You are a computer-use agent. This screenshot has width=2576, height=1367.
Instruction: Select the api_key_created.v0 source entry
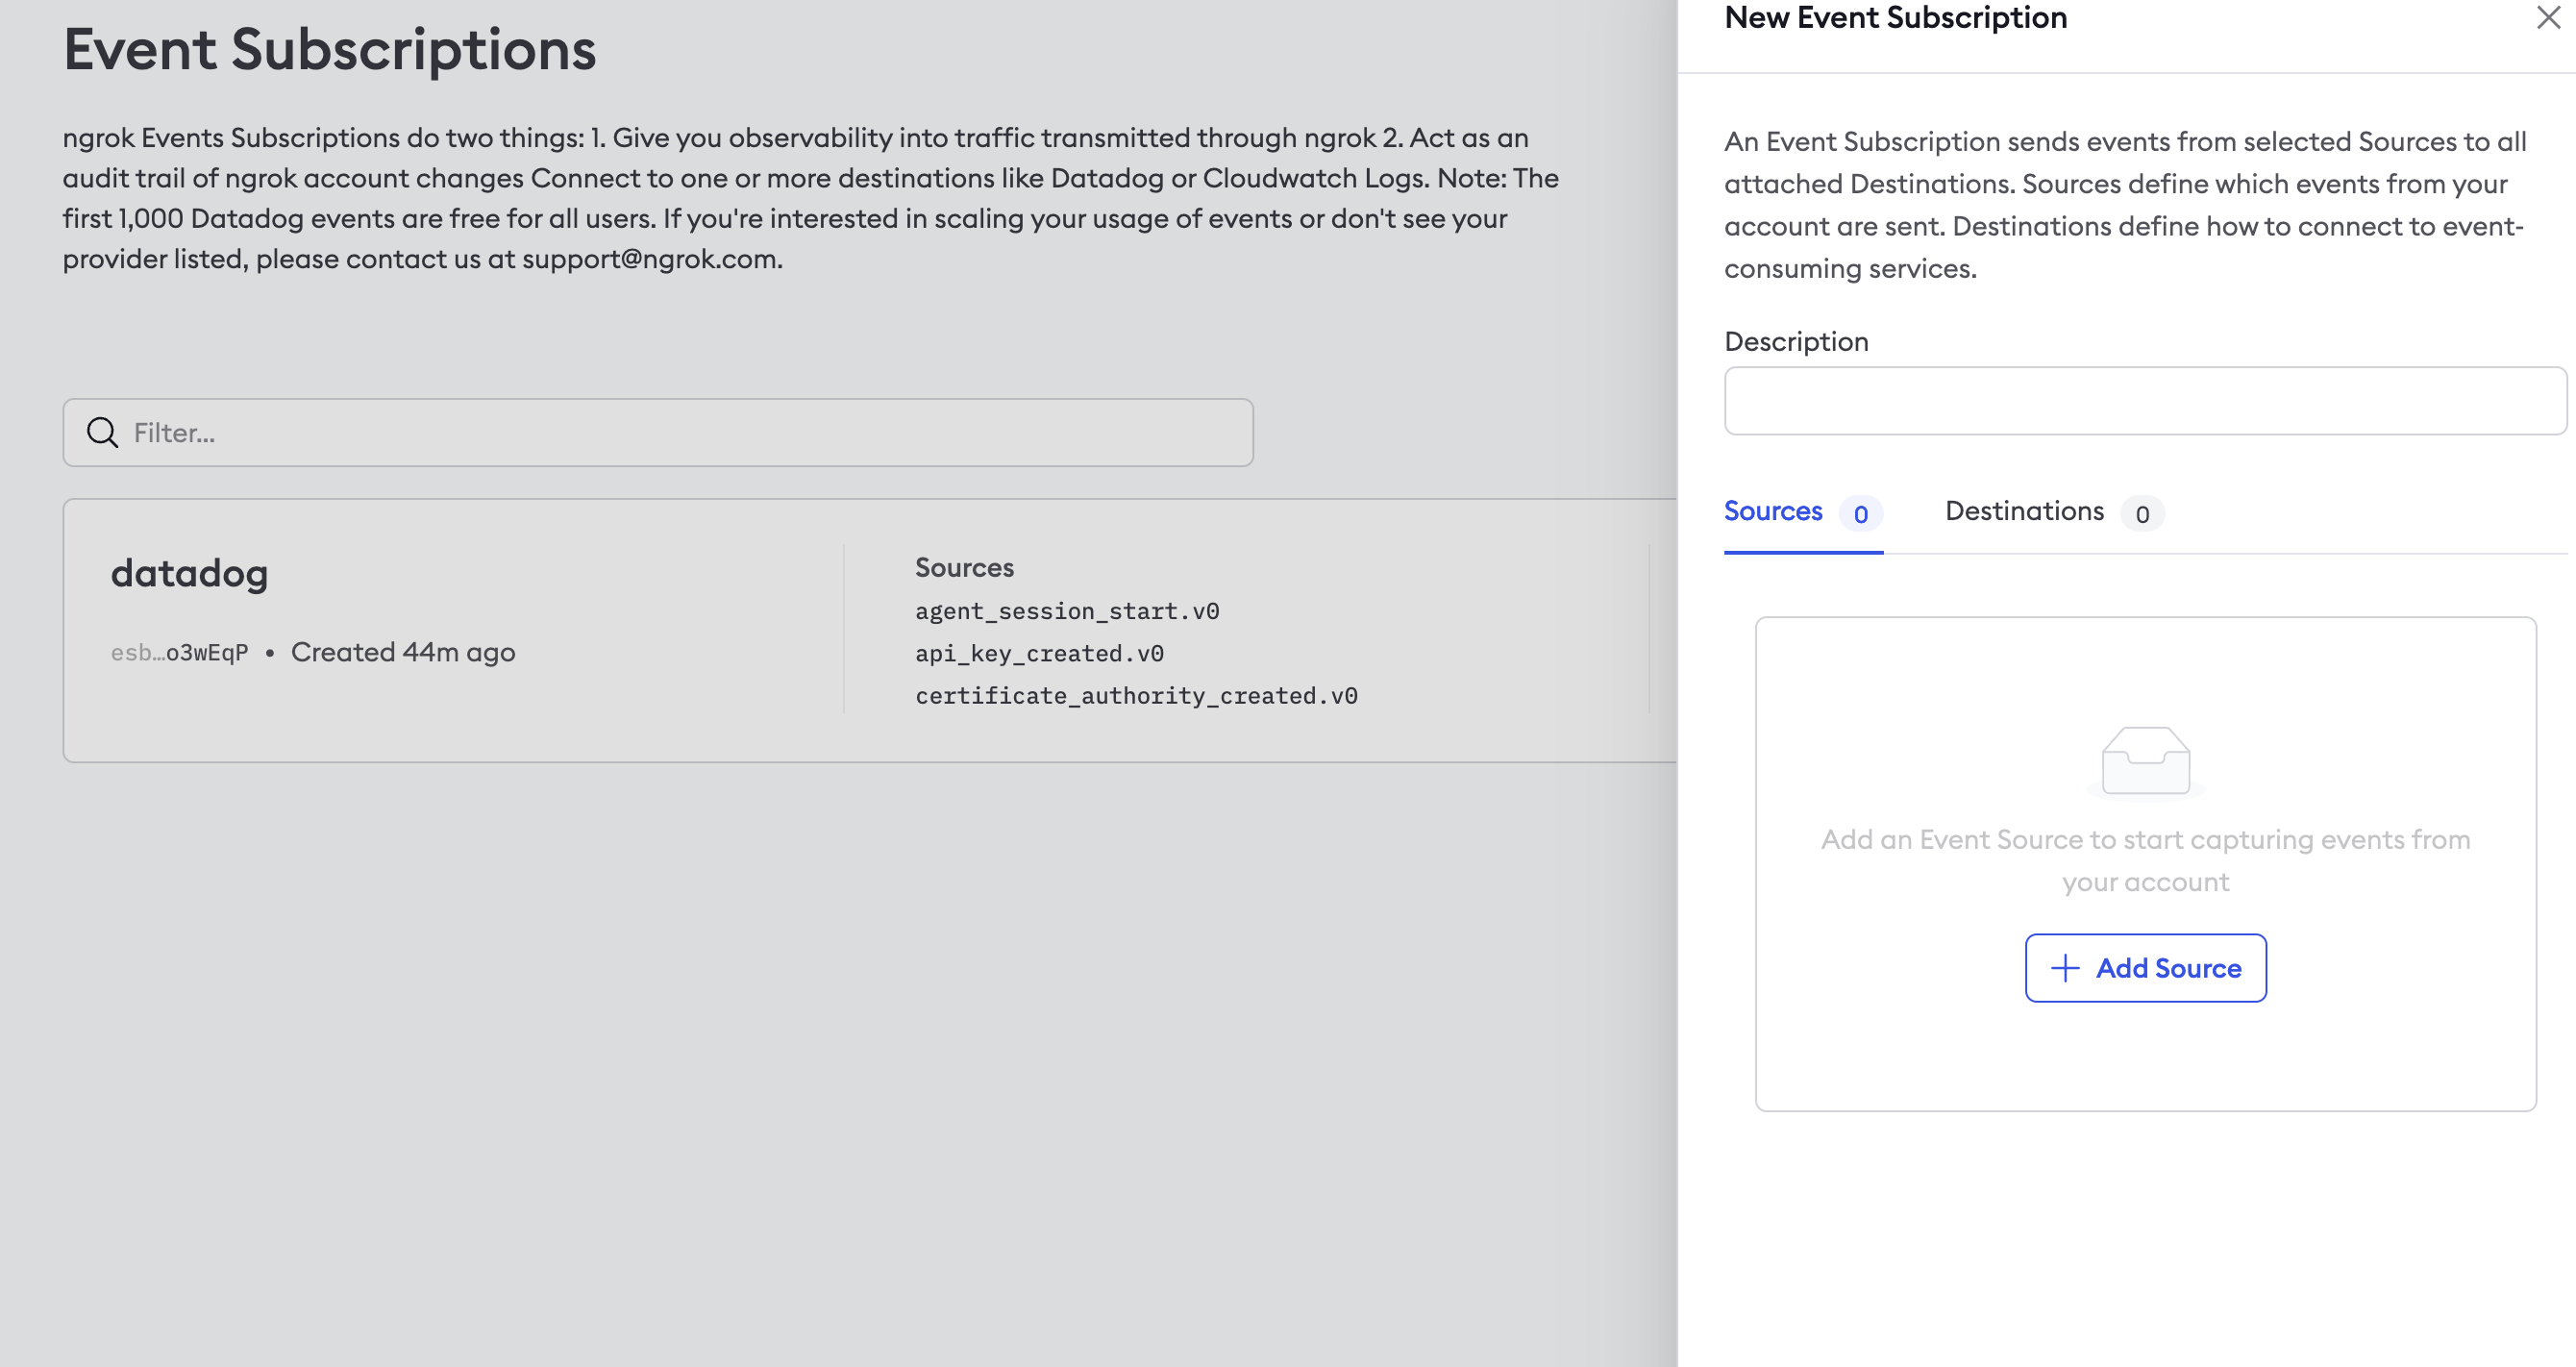1040,653
